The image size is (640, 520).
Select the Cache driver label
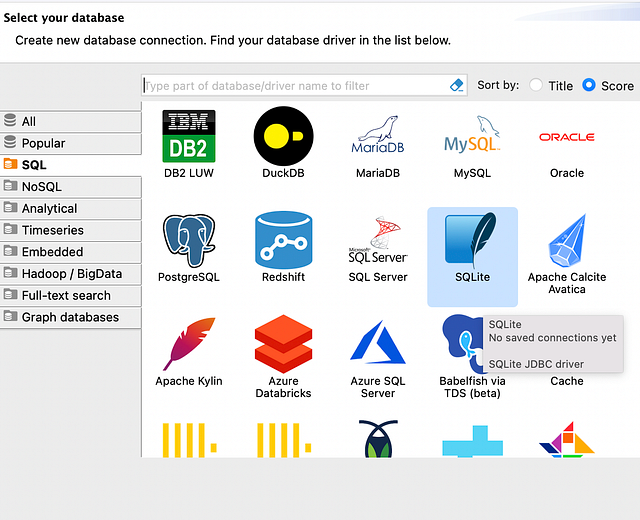pos(567,381)
